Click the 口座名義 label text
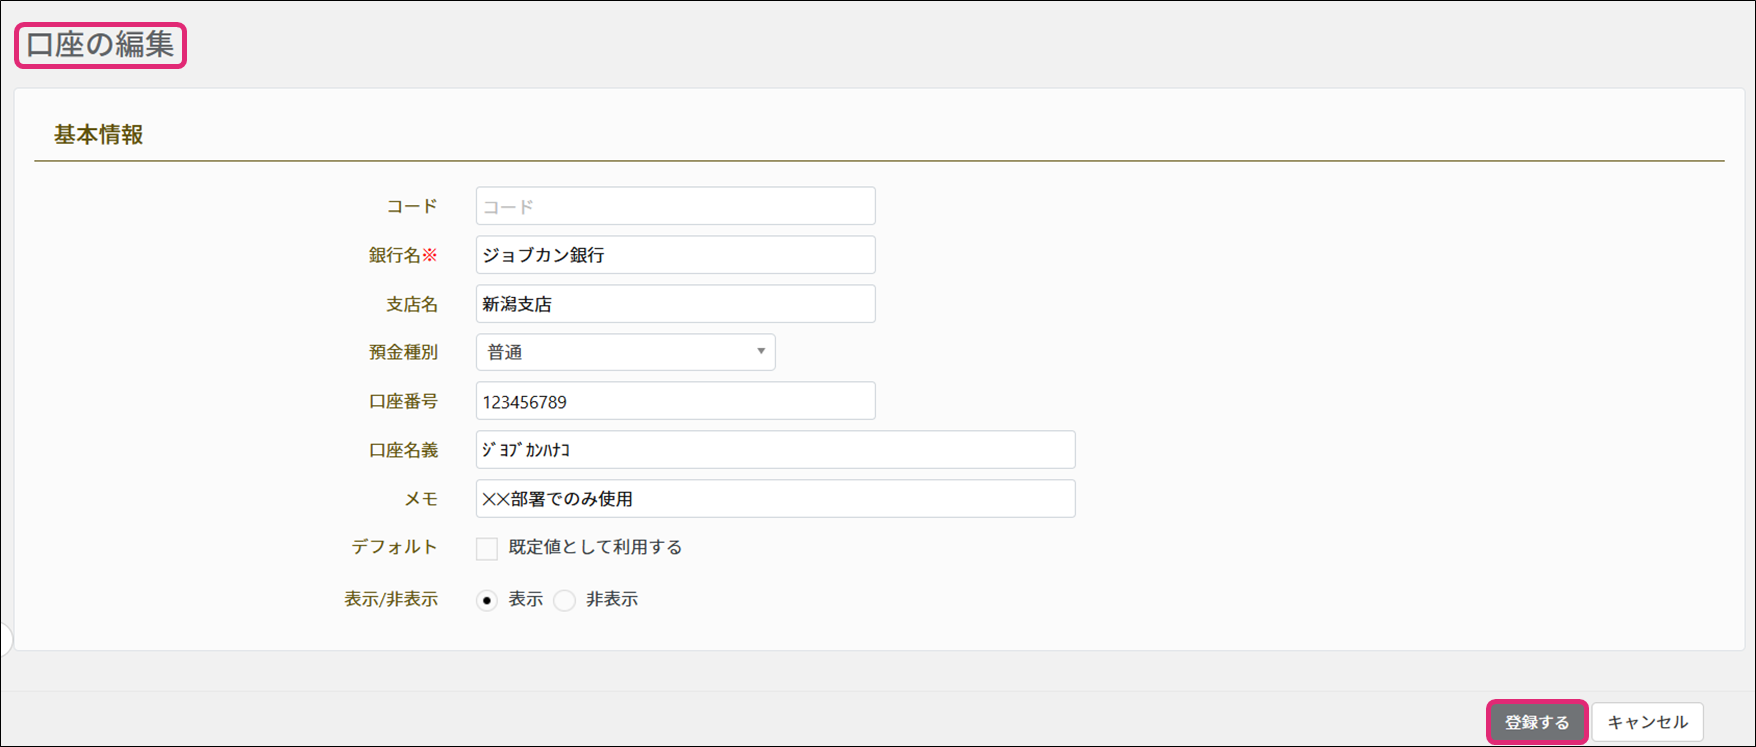The width and height of the screenshot is (1756, 747). coord(403,450)
